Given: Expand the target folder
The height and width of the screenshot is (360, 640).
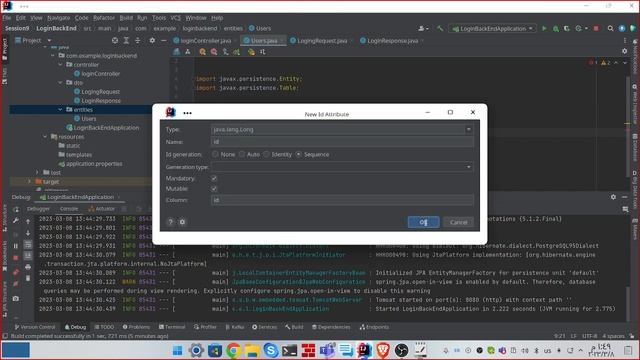Looking at the screenshot, I should (x=29, y=181).
